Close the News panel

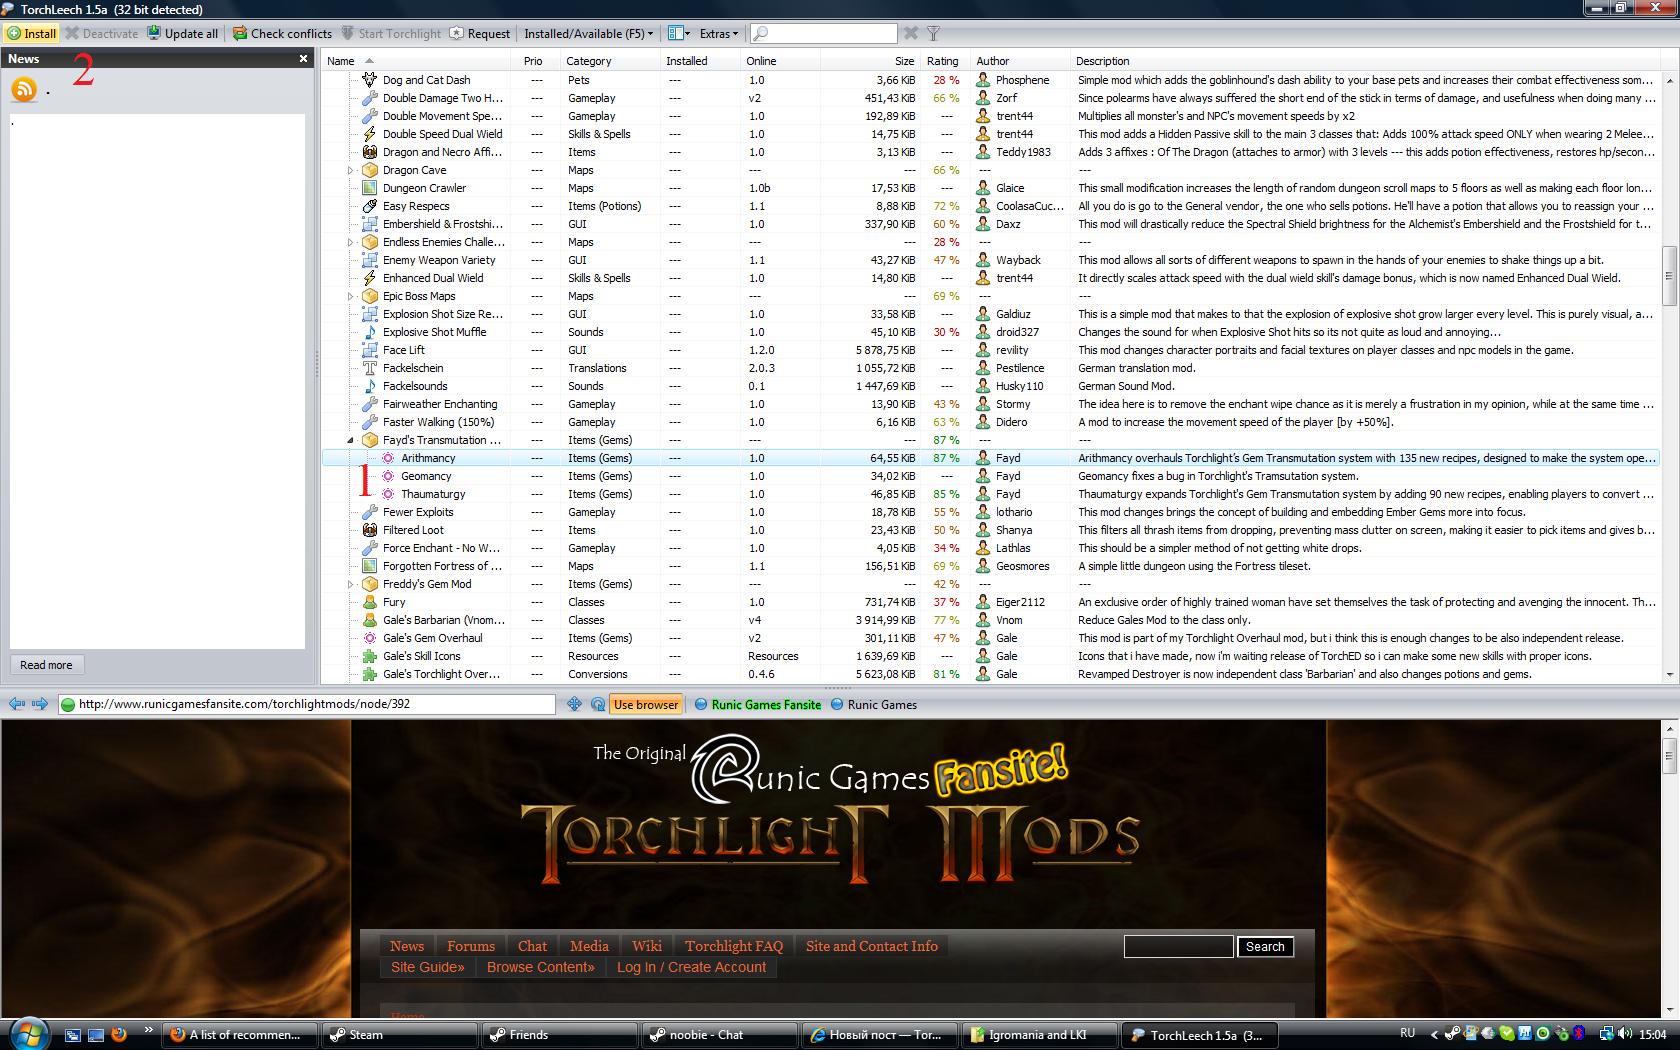pos(303,59)
